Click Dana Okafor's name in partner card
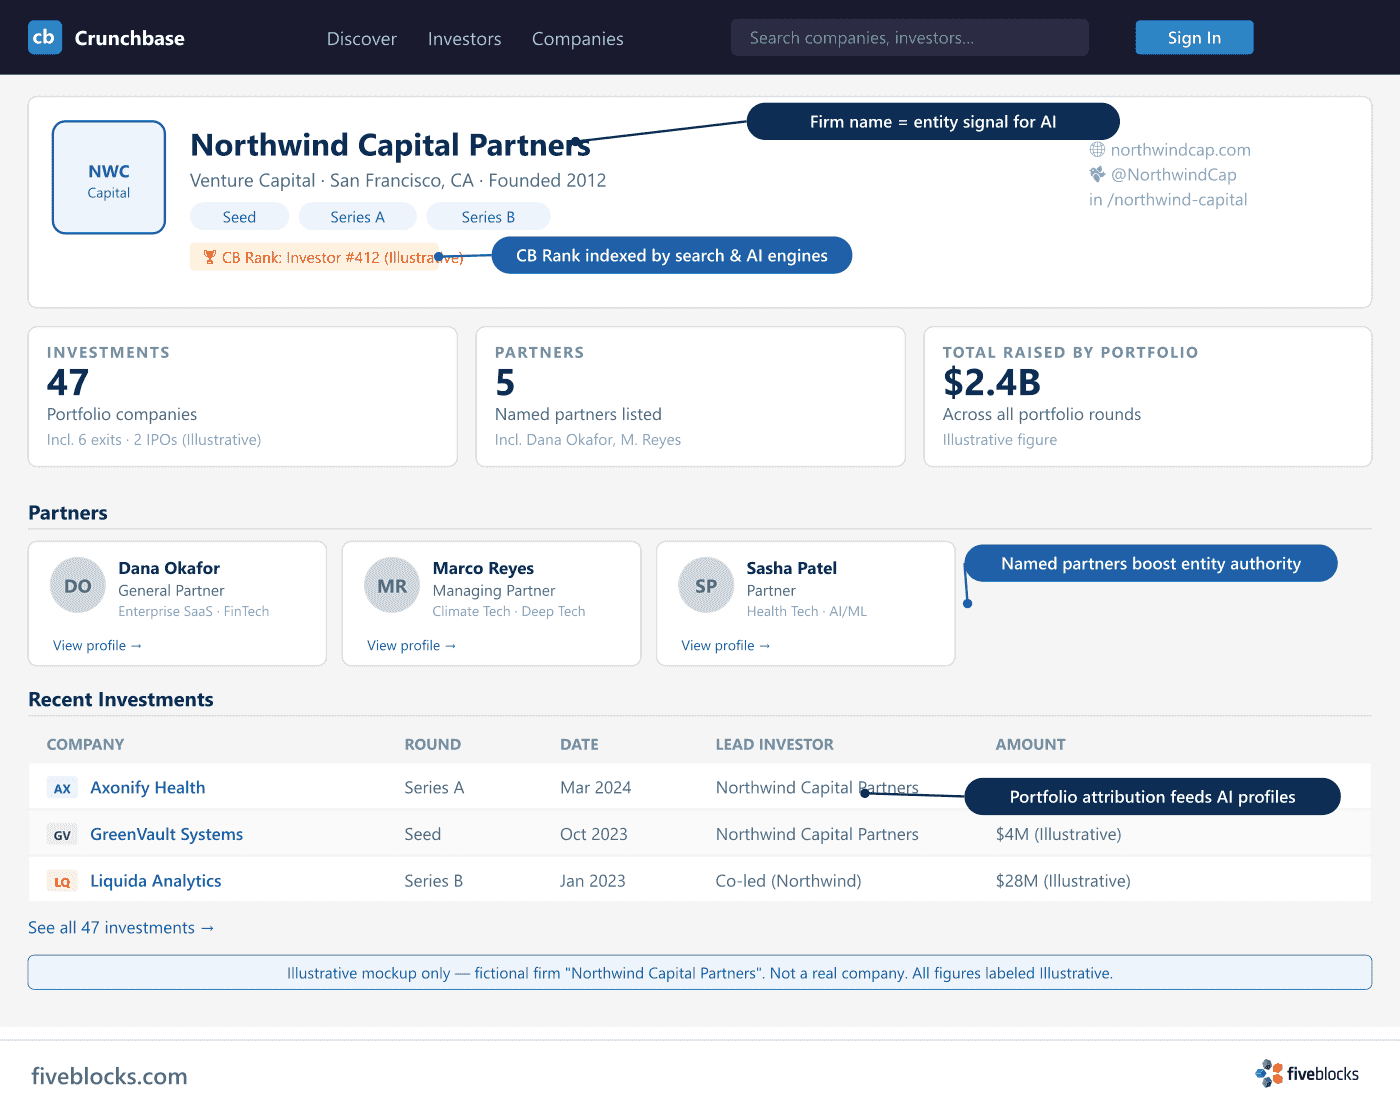The image size is (1400, 1120). point(169,568)
